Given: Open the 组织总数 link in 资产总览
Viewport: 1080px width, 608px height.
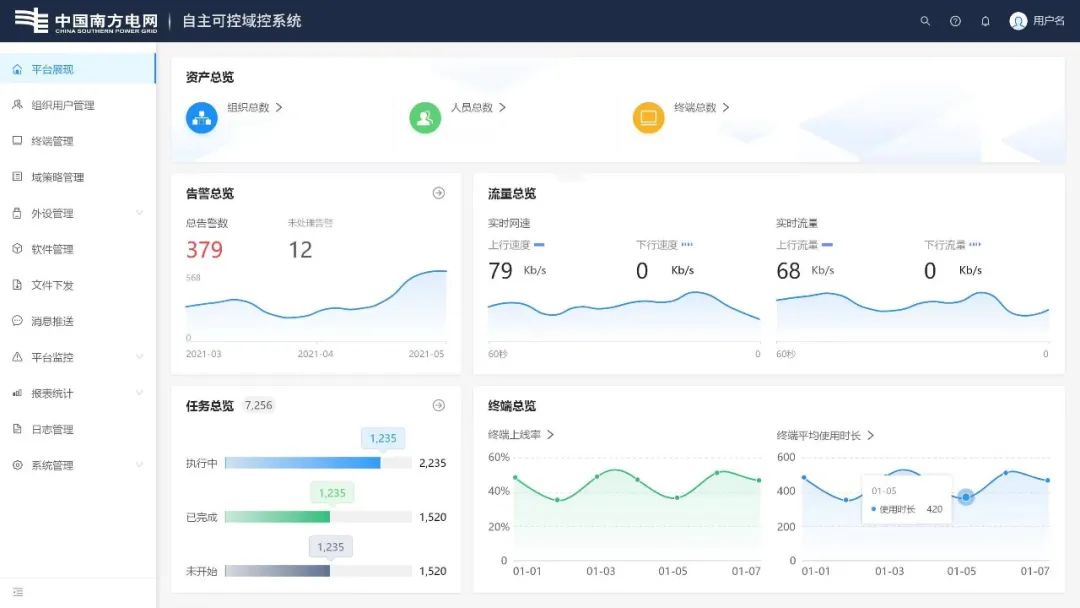Looking at the screenshot, I should [250, 108].
